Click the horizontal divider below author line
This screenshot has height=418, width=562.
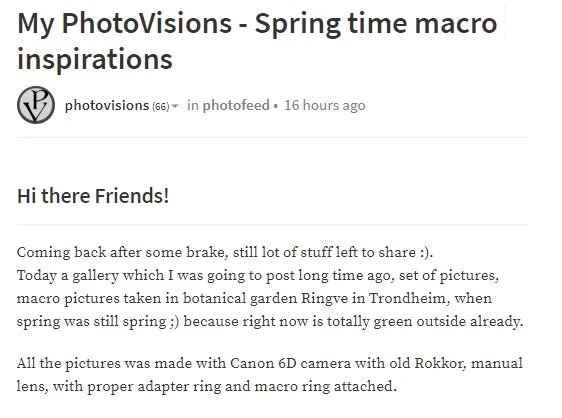(x=272, y=137)
